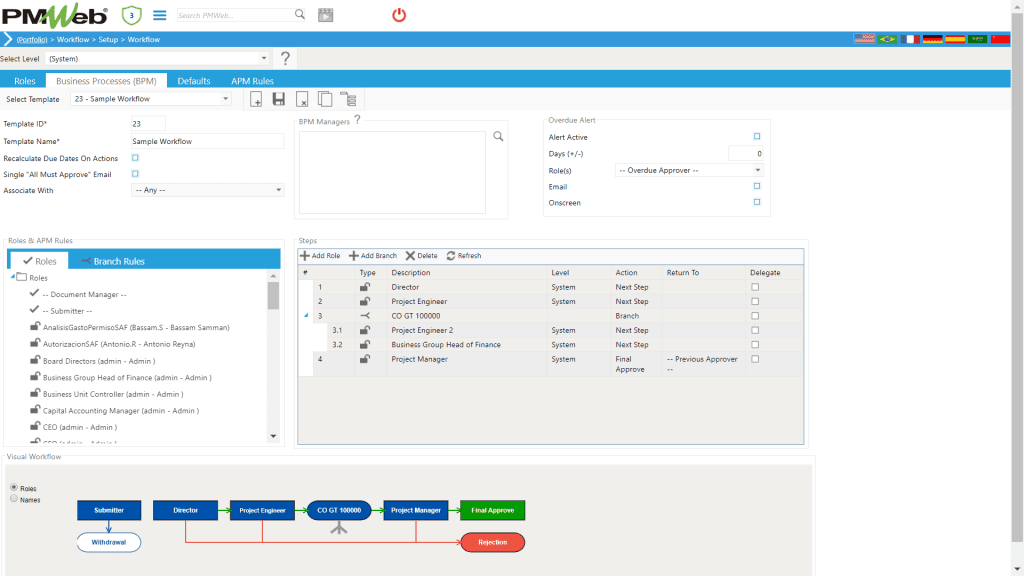Click the lock icon on Director step

(x=364, y=287)
